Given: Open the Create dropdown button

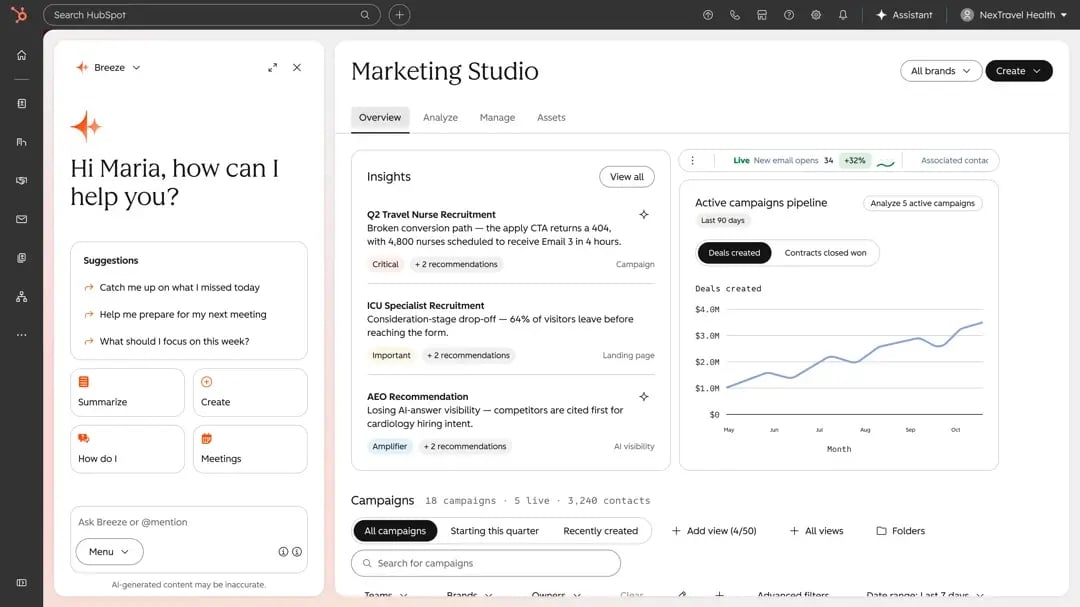Looking at the screenshot, I should click(1019, 71).
